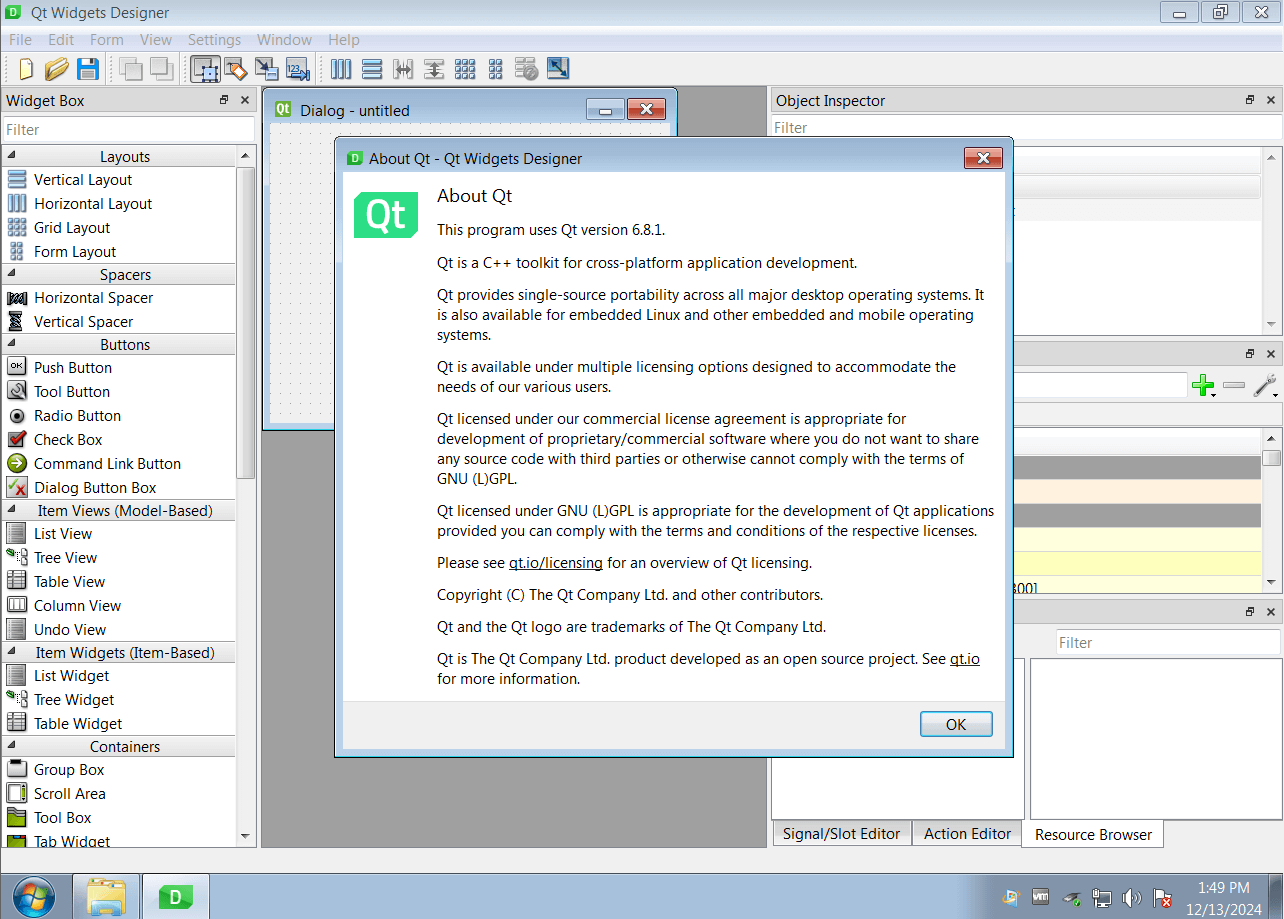The image size is (1284, 919).
Task: Float the Object Inspector dock panel
Action: 1250,100
